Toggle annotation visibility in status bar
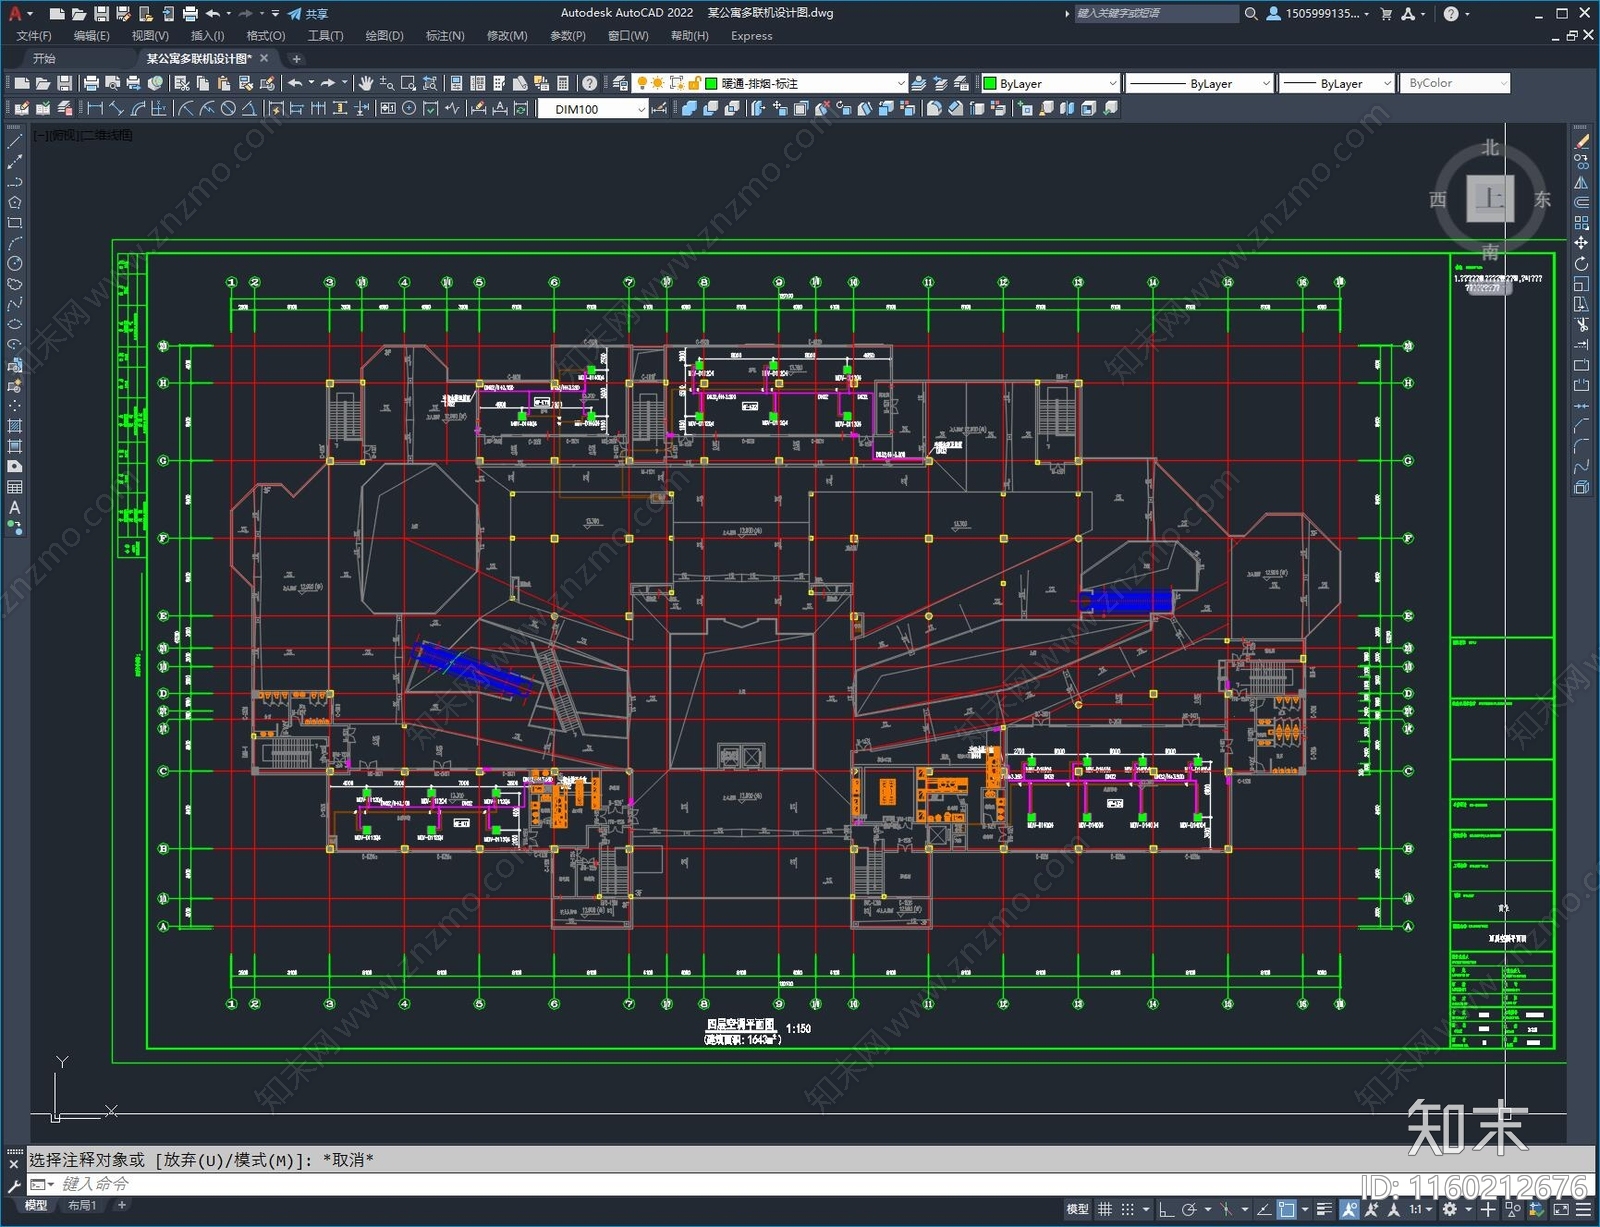 [x=1349, y=1210]
